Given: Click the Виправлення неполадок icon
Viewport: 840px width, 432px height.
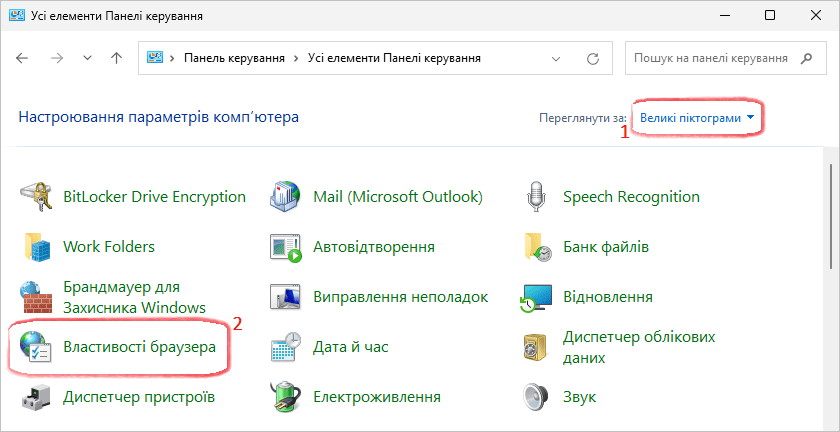Looking at the screenshot, I should click(x=286, y=297).
